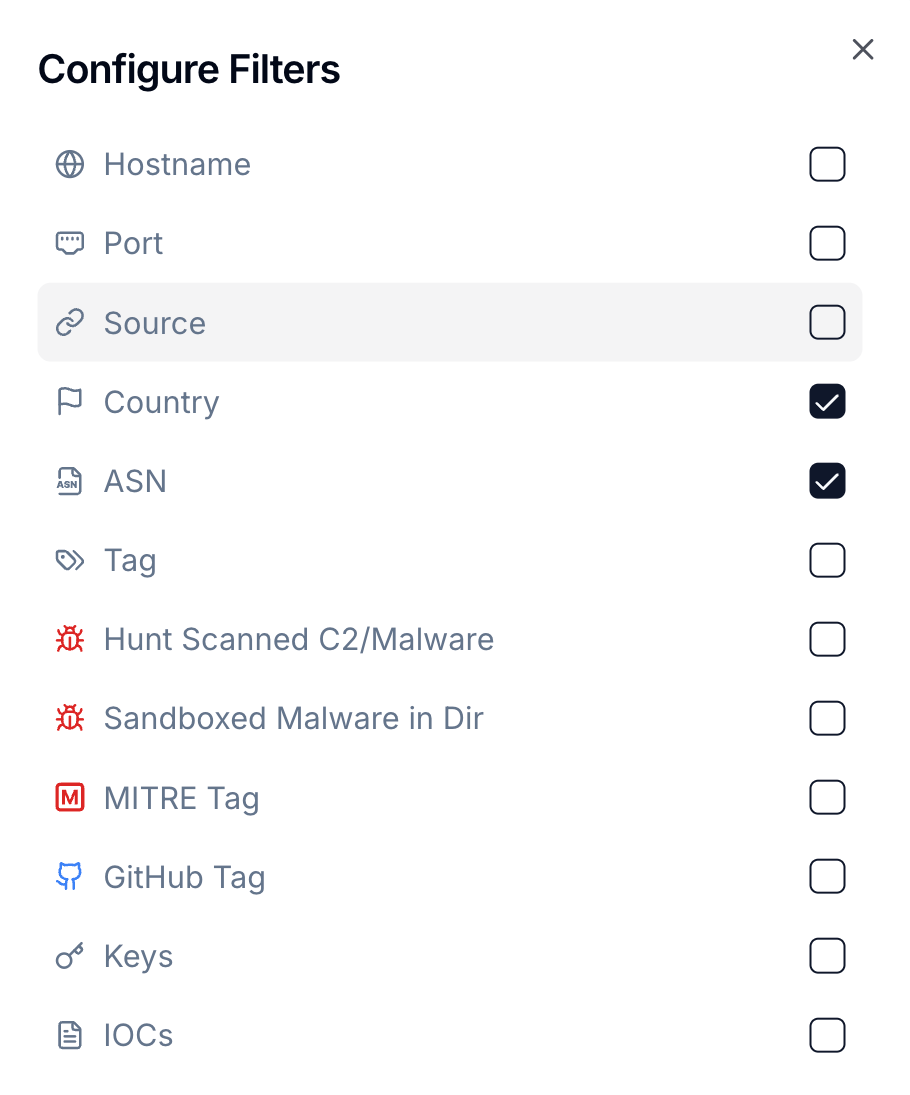Select the Source filter row label
Screen dimensions: 910x1095
click(155, 323)
